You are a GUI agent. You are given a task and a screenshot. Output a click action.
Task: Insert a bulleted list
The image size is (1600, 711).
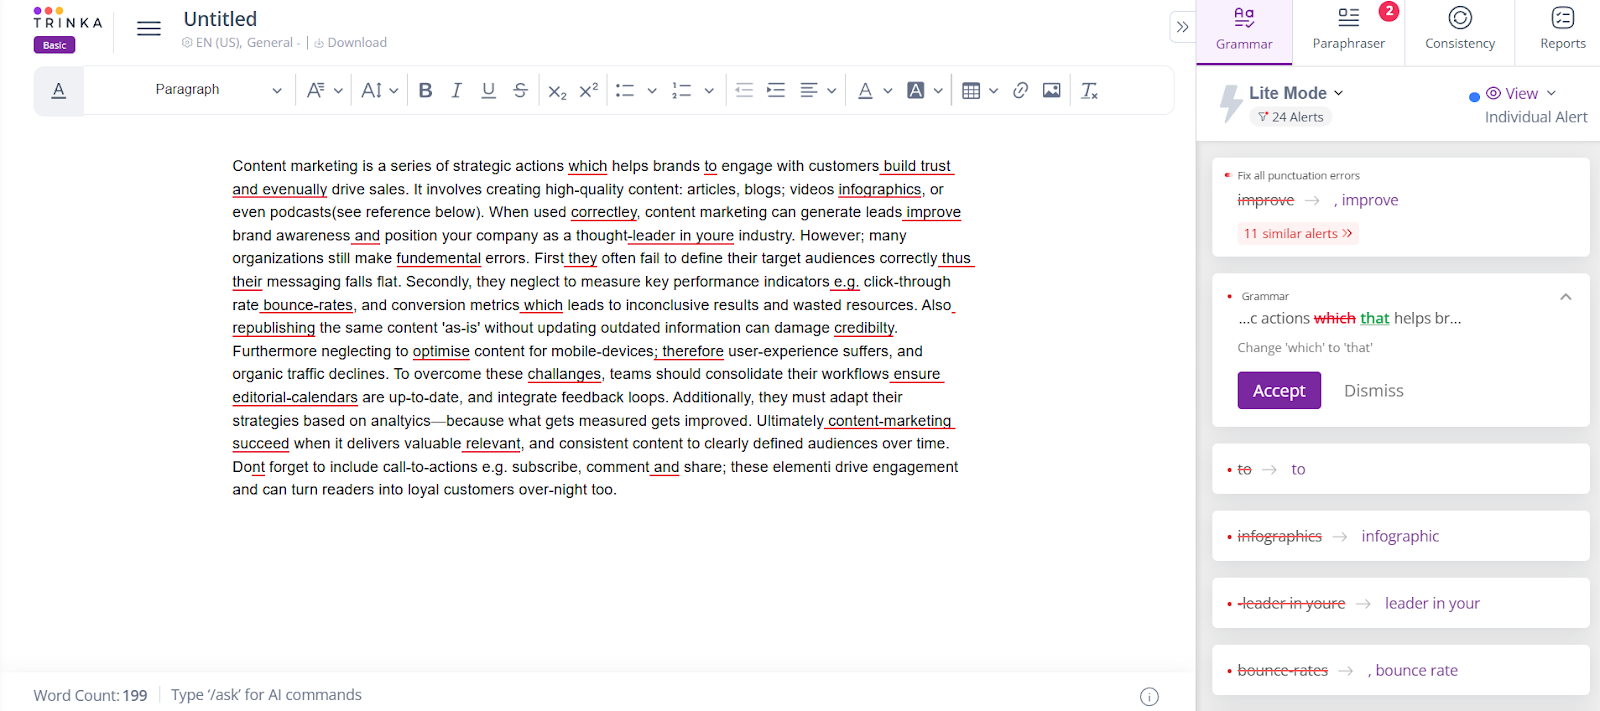pyautogui.click(x=625, y=90)
